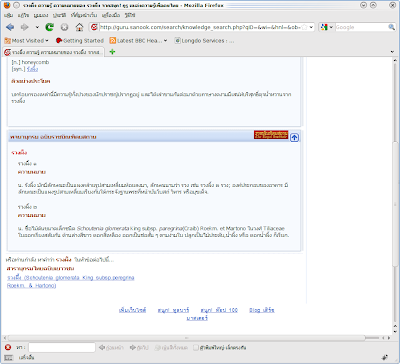Open the แฟ้ม (File) menu
Viewport: 400px width, 364px height.
point(8,16)
